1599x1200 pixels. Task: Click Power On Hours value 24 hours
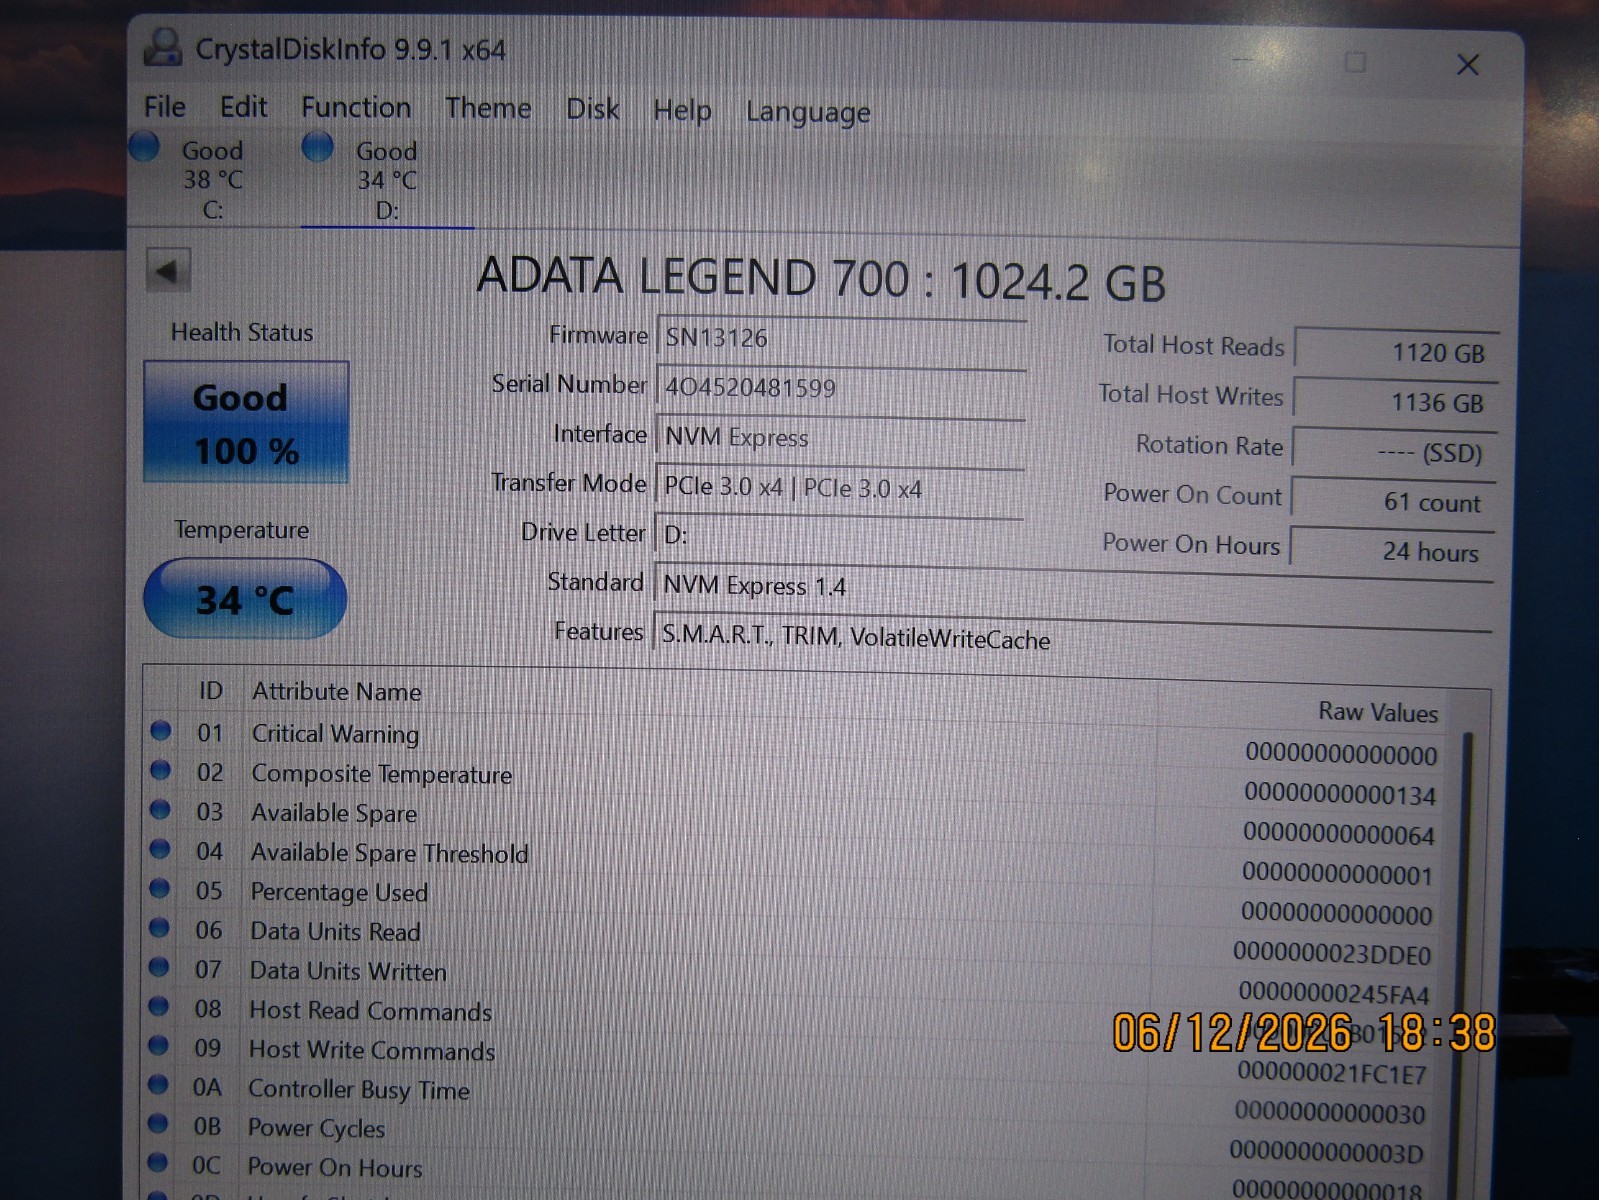(x=1391, y=551)
